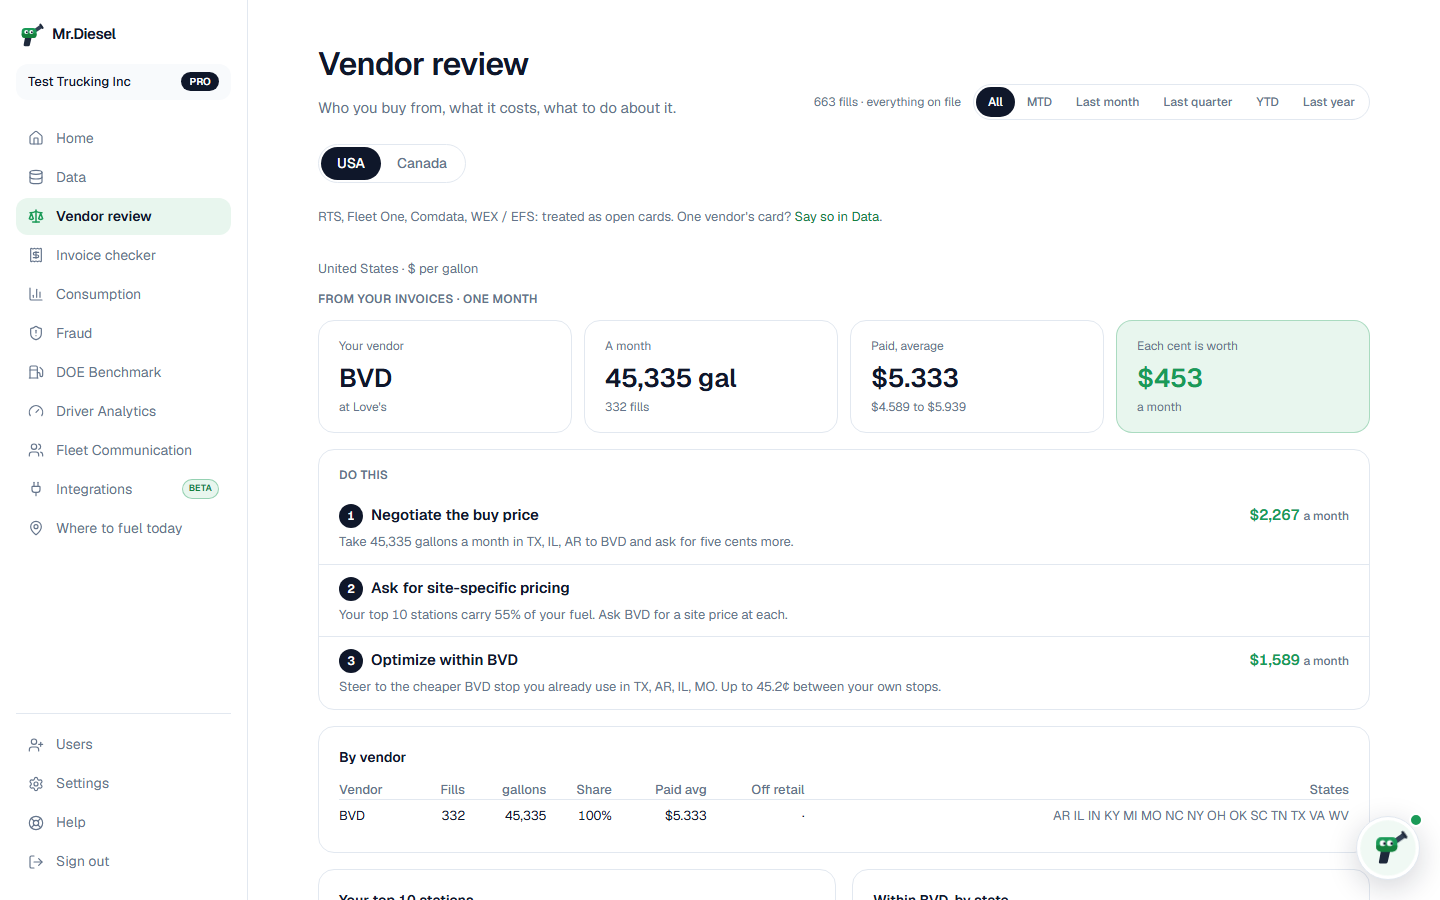Click the Help lifebuoy icon
This screenshot has height=900, width=1440.
tap(36, 822)
